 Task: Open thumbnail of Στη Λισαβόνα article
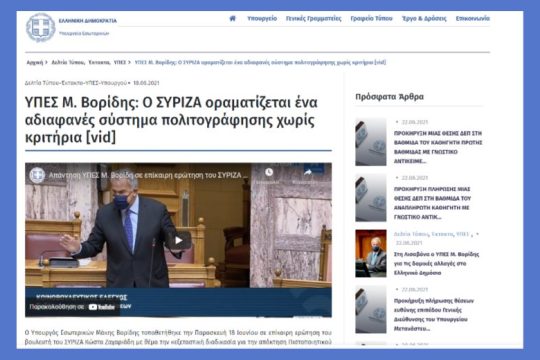[371, 254]
